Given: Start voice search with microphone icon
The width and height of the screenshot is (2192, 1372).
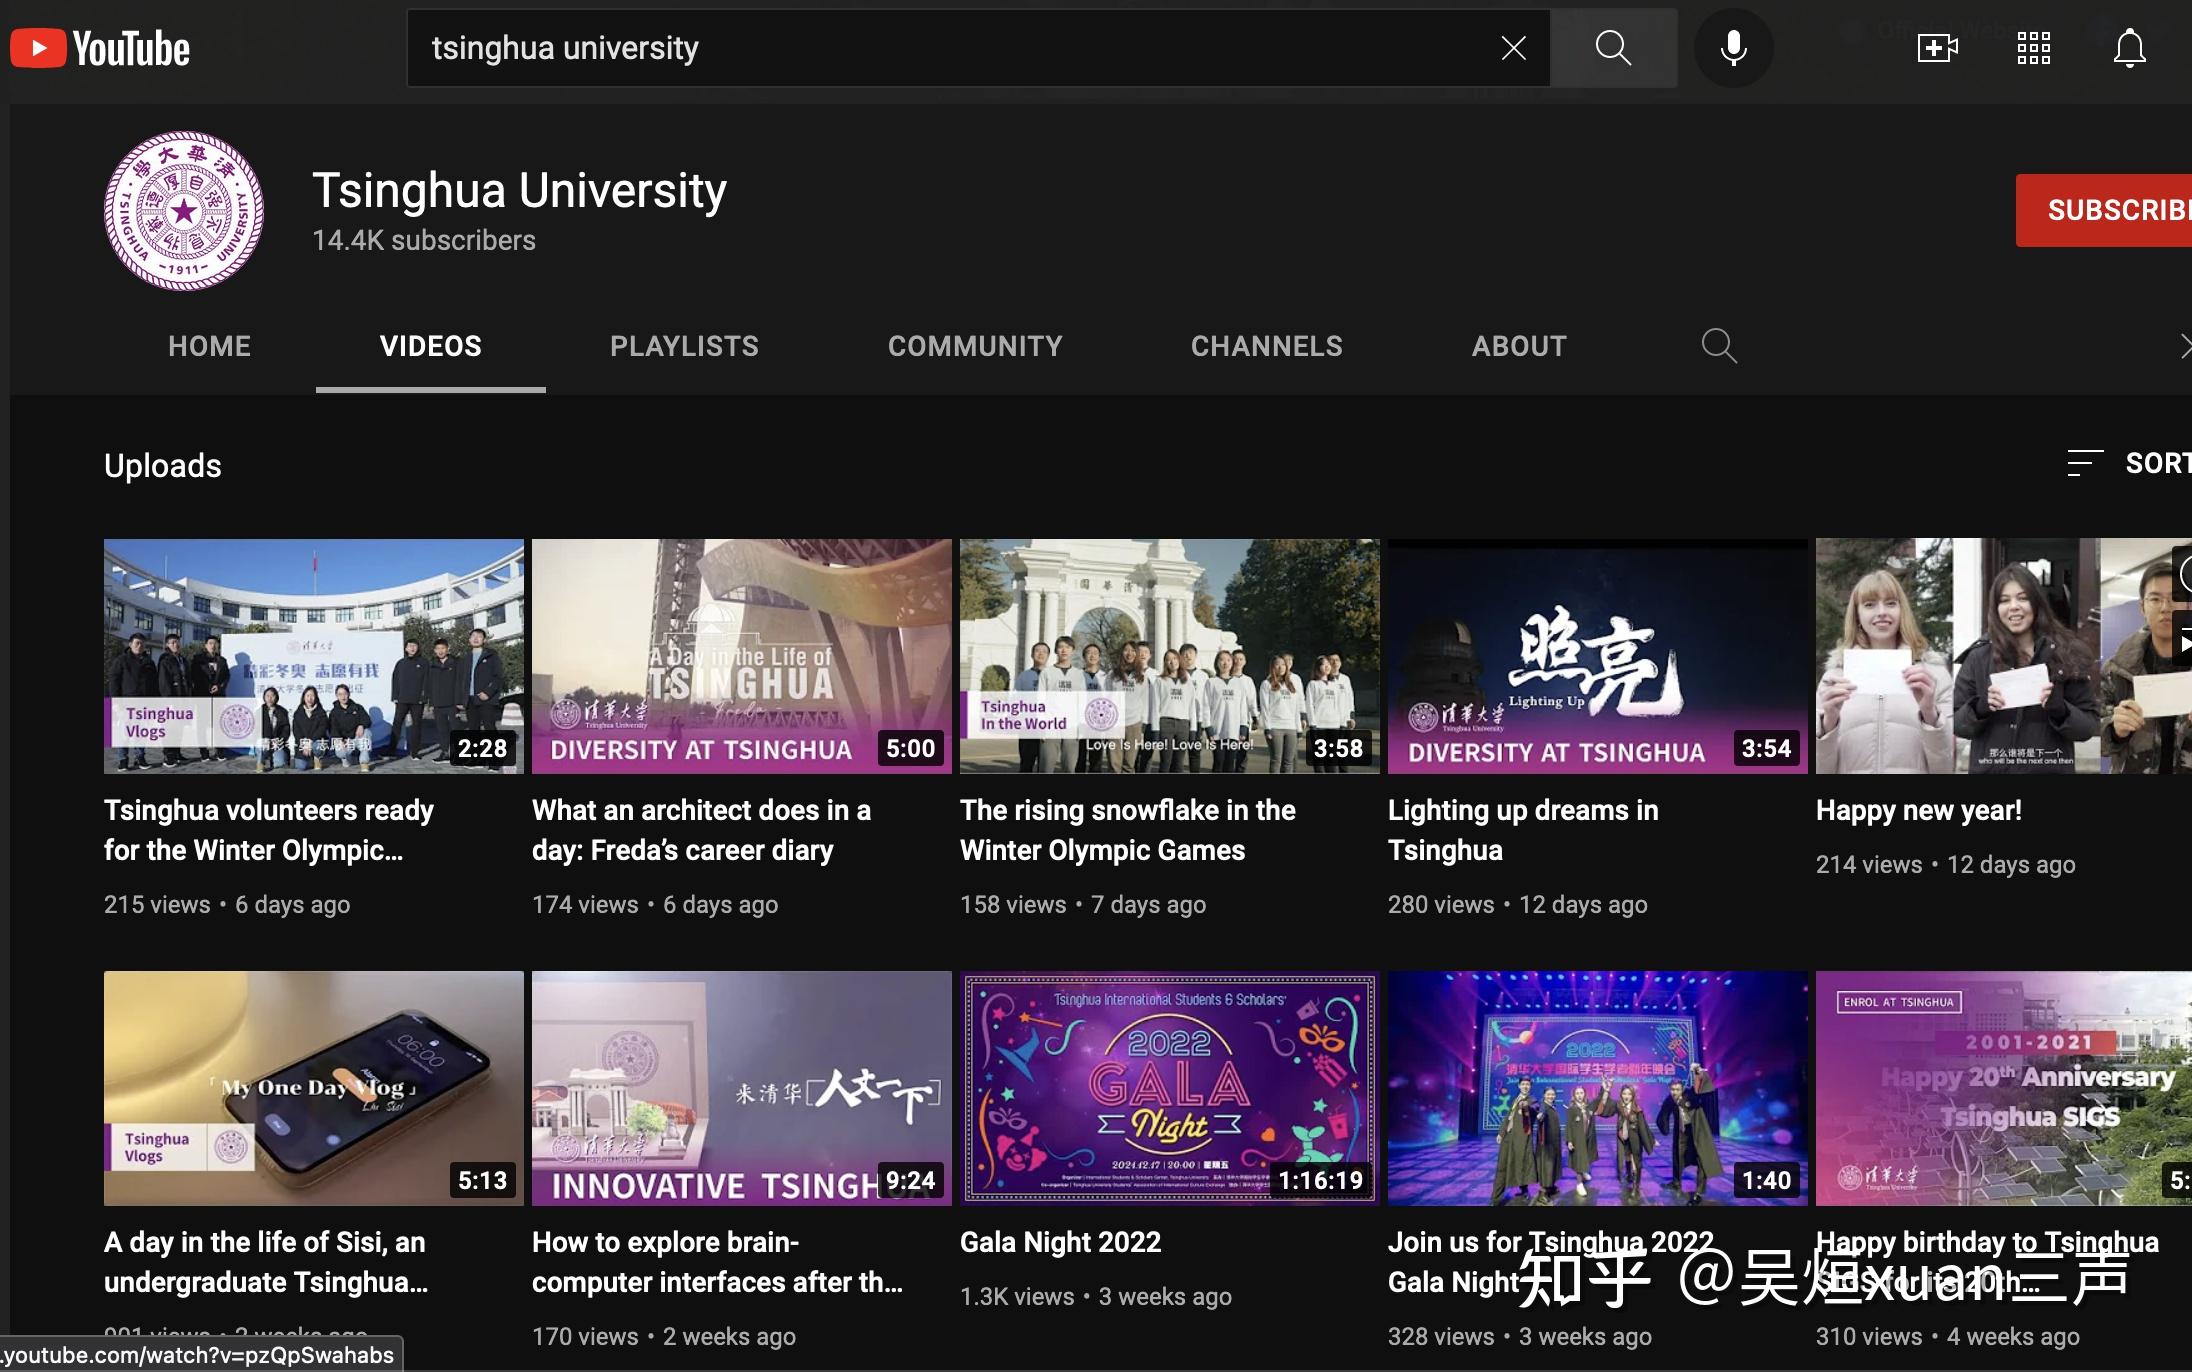Looking at the screenshot, I should 1733,48.
